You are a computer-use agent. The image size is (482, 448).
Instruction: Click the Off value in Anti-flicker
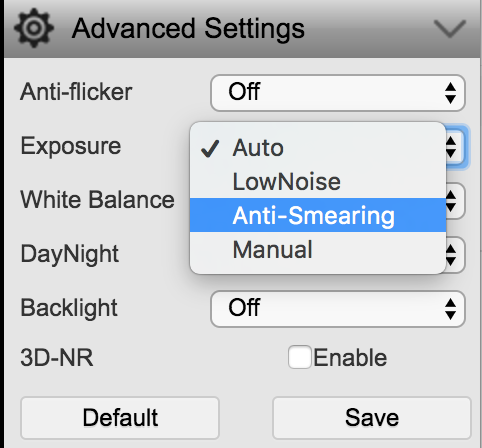(244, 92)
